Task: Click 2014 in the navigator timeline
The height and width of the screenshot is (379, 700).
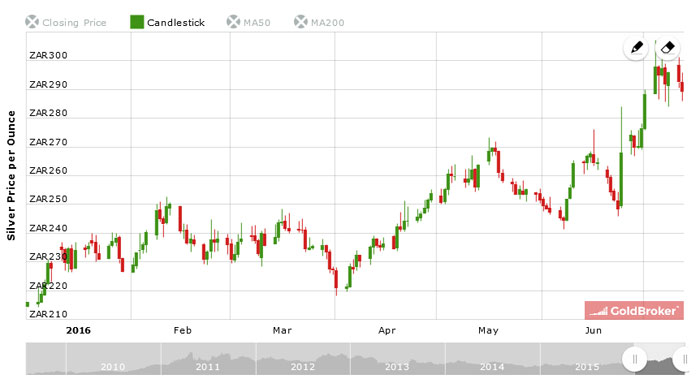Action: [492, 367]
